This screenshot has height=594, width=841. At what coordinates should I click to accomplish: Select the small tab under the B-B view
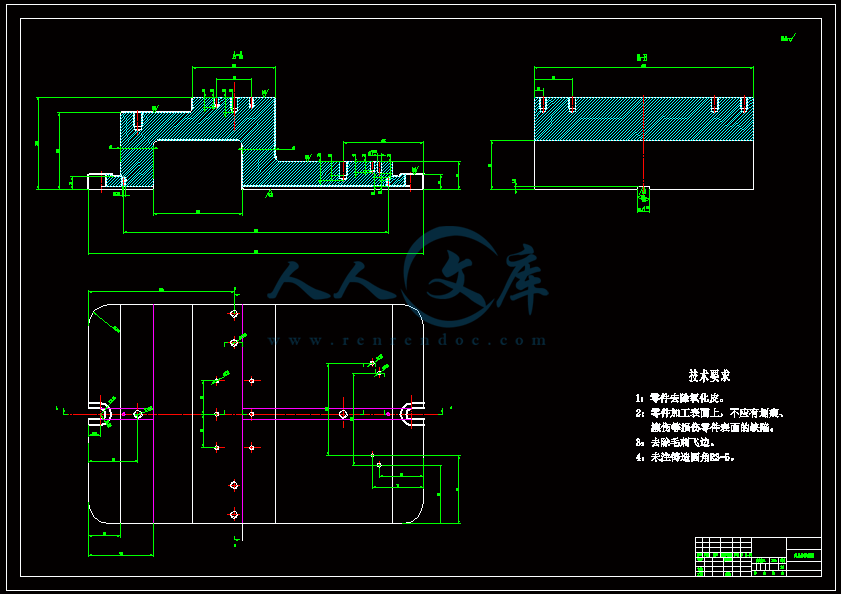click(x=644, y=199)
